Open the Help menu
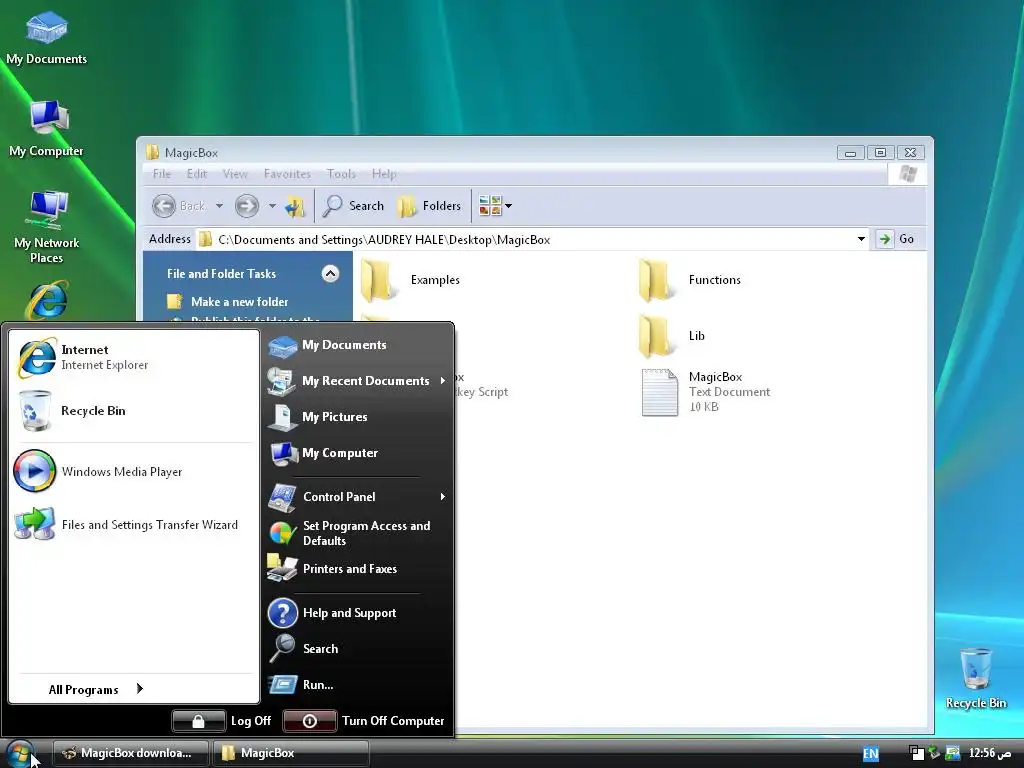Viewport: 1024px width, 768px height. tap(384, 174)
